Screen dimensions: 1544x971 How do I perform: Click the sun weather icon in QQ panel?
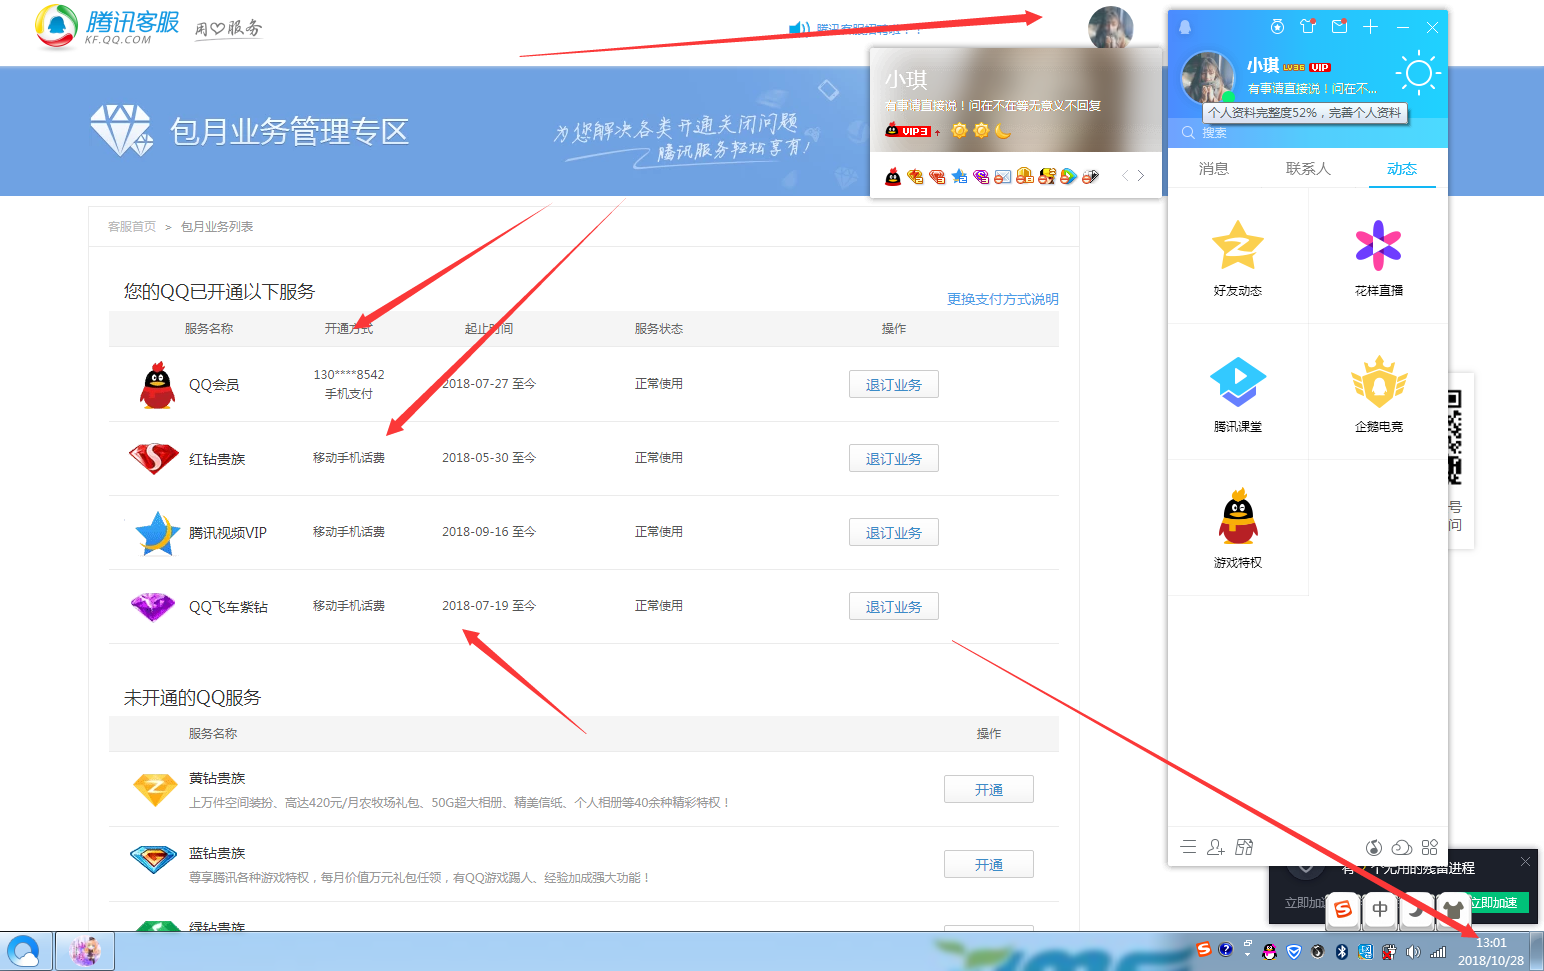(1418, 73)
